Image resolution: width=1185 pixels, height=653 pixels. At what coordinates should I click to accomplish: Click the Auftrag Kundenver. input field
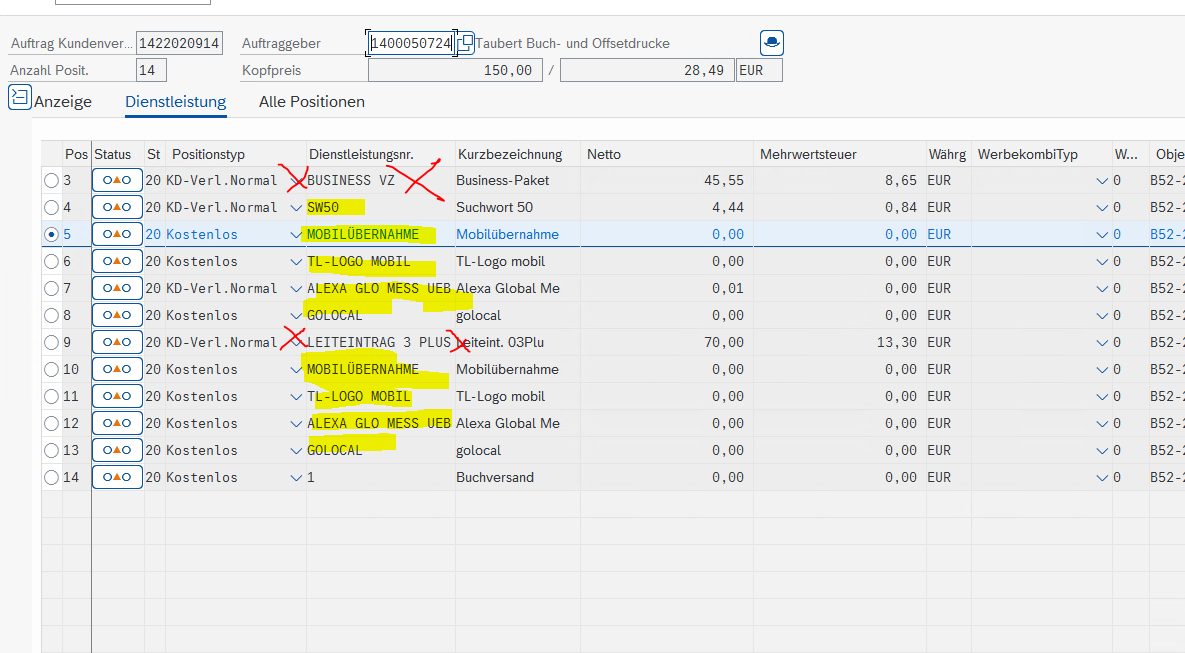179,43
